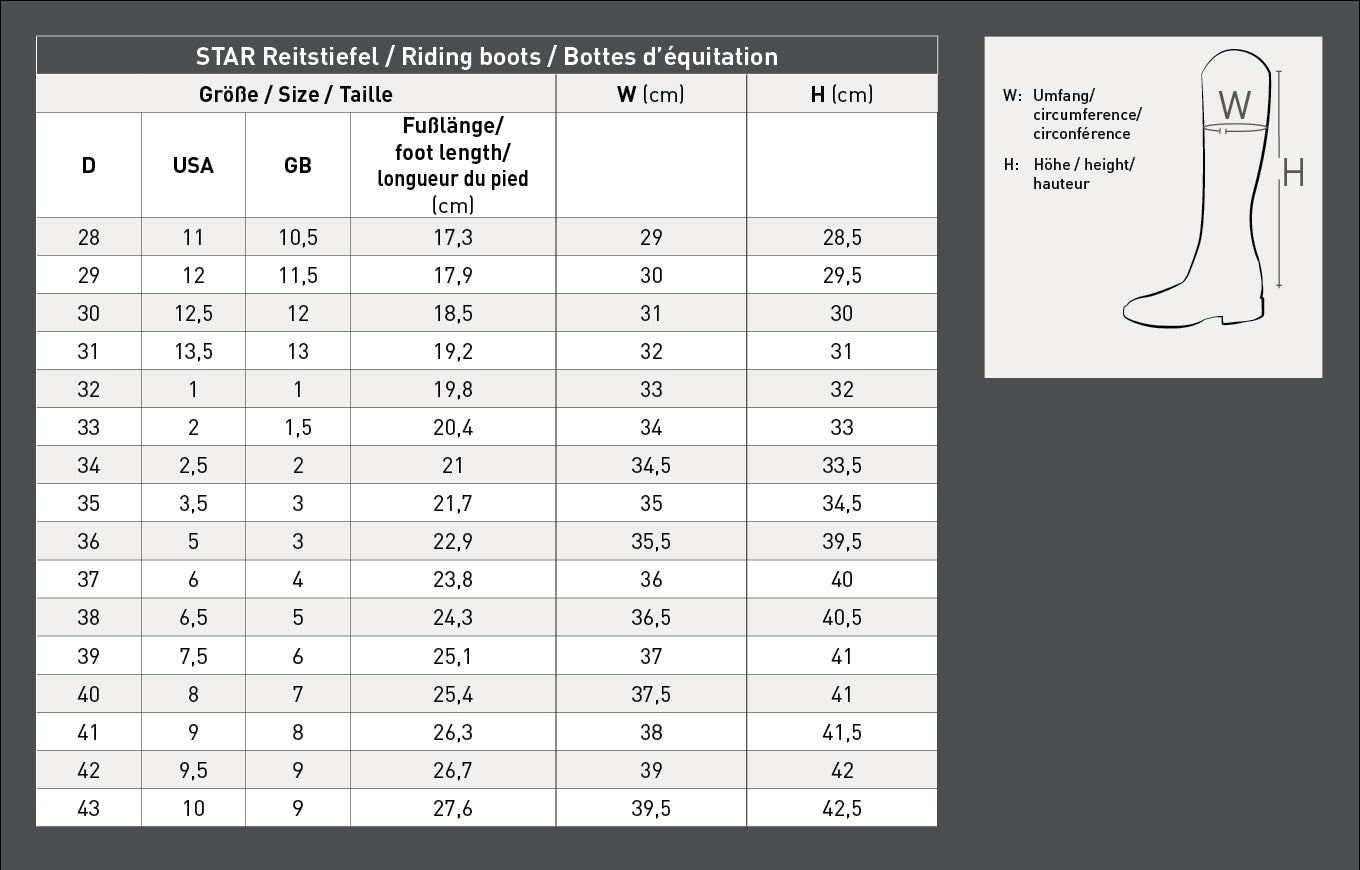Select the 'Fußlänge/foot length' column header
The image size is (1360, 870).
(453, 165)
